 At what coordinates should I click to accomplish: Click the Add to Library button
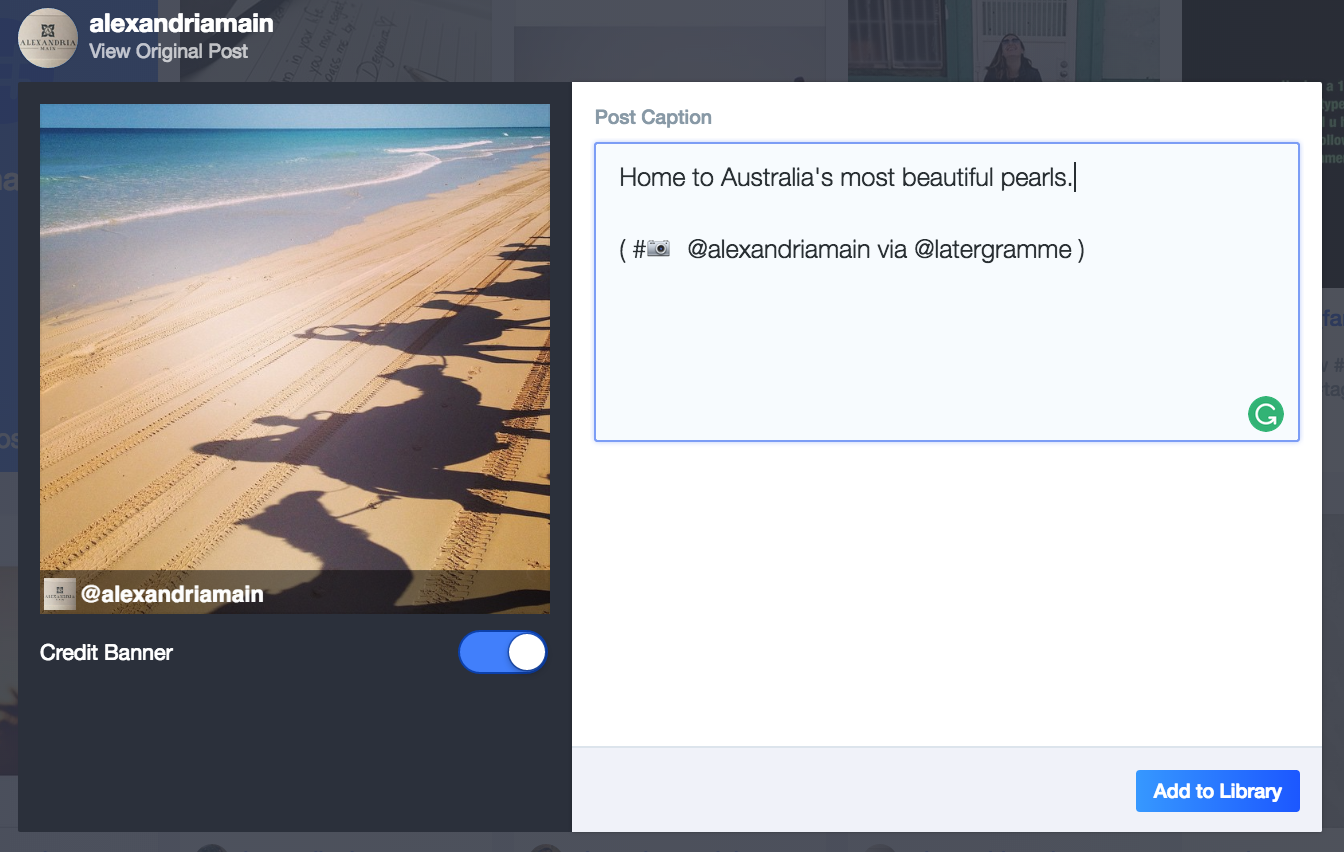1217,791
